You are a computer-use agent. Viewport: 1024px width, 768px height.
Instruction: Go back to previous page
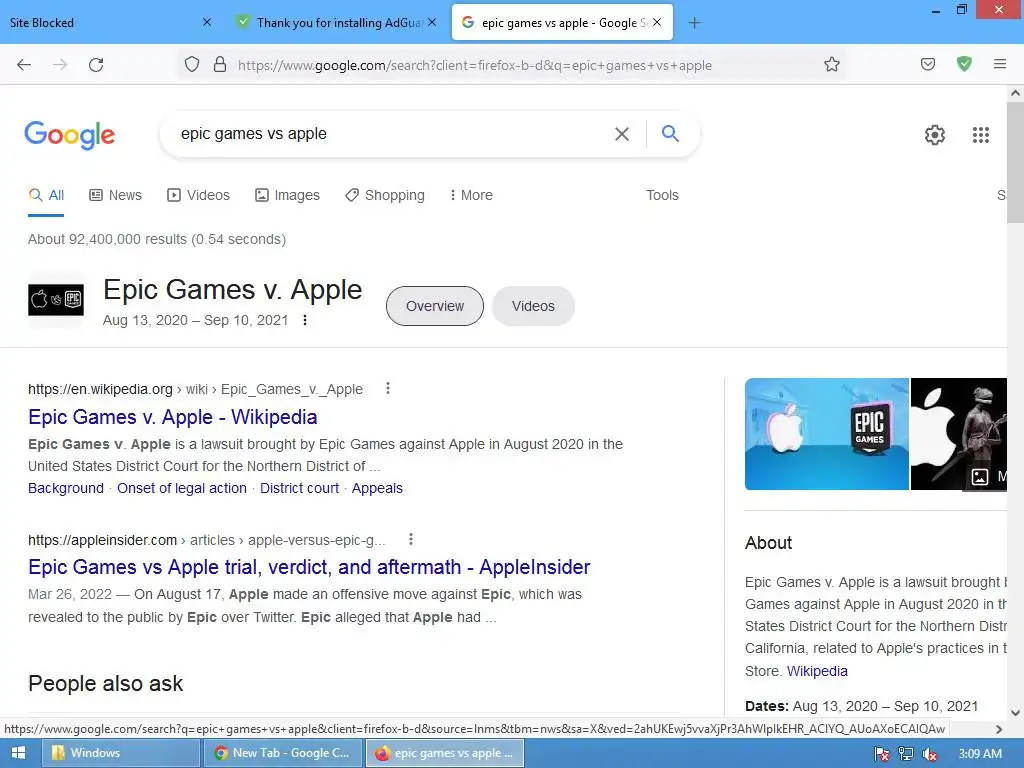(24, 65)
